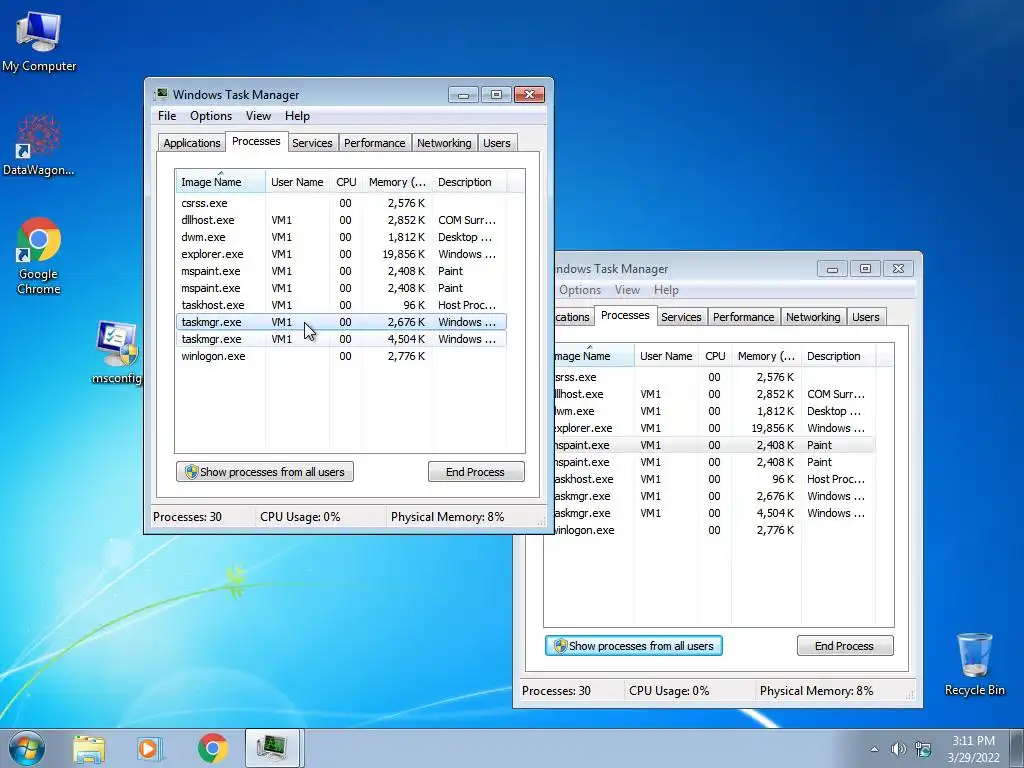Open File menu in front Task Manager

coord(167,116)
